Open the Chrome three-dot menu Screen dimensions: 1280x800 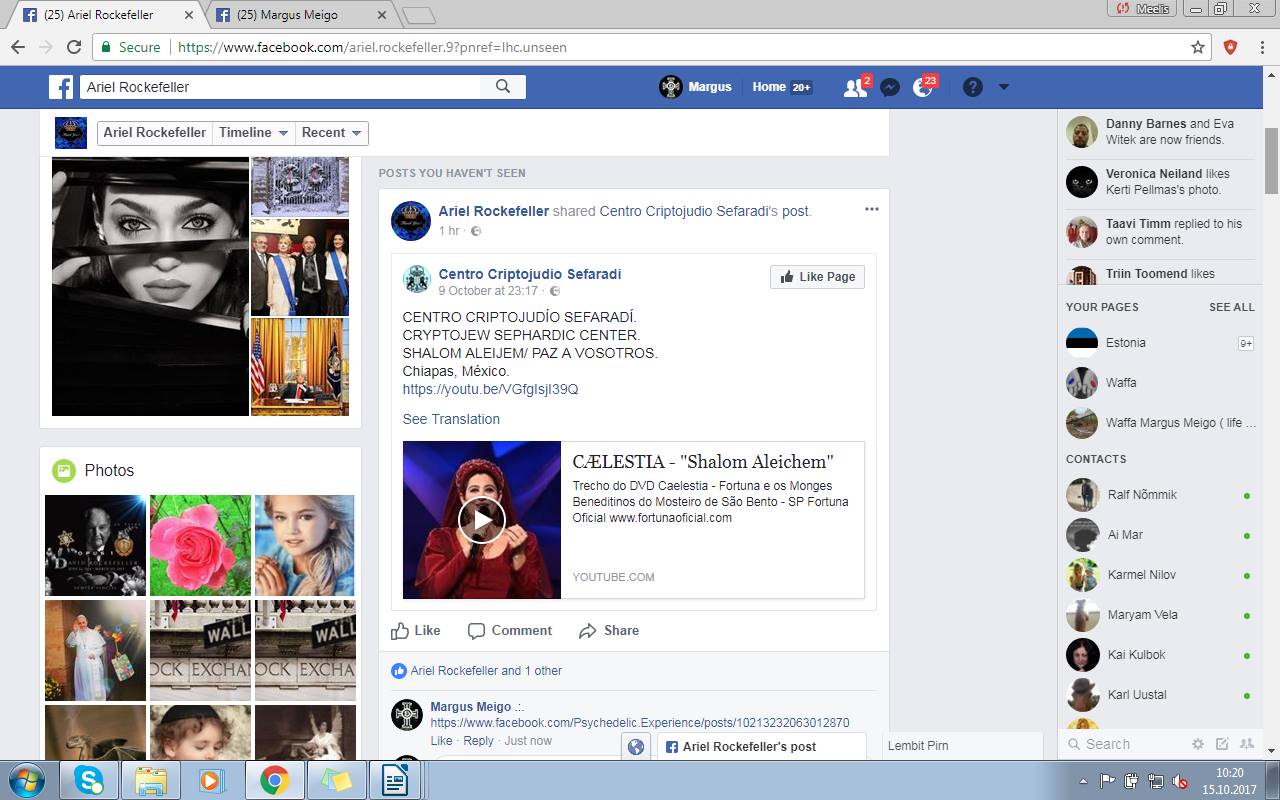pyautogui.click(x=1262, y=47)
